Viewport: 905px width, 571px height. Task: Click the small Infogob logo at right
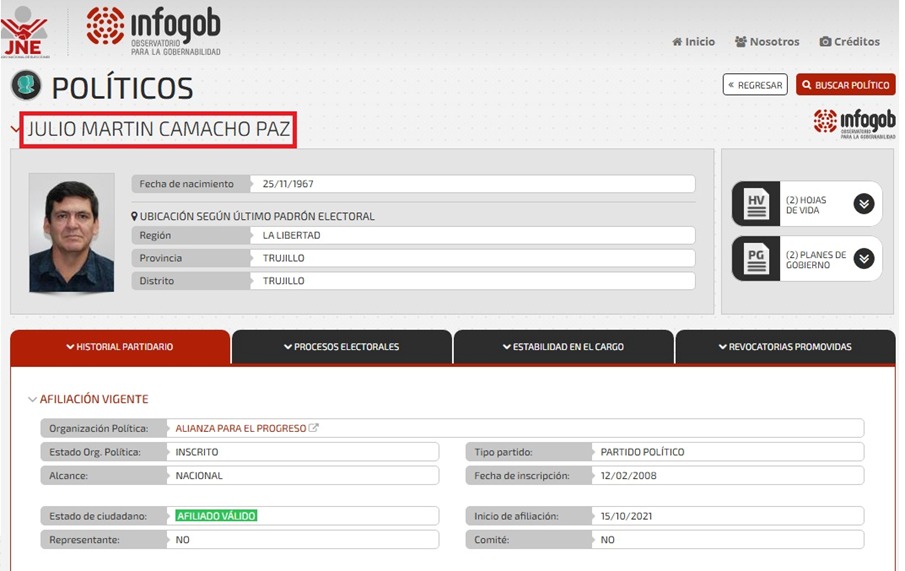(853, 123)
